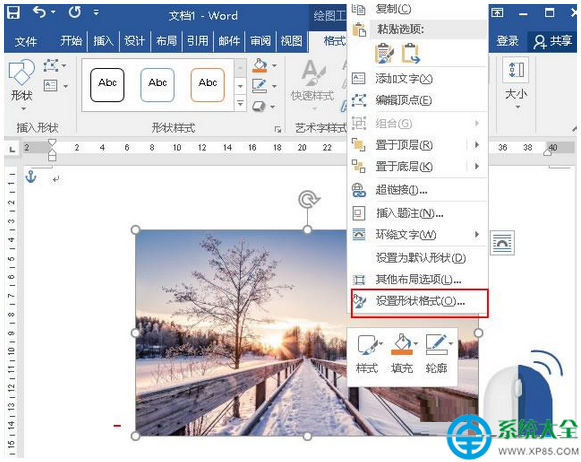581x462 pixels.
Task: Click the shape fill paint bucket icon
Action: click(259, 66)
